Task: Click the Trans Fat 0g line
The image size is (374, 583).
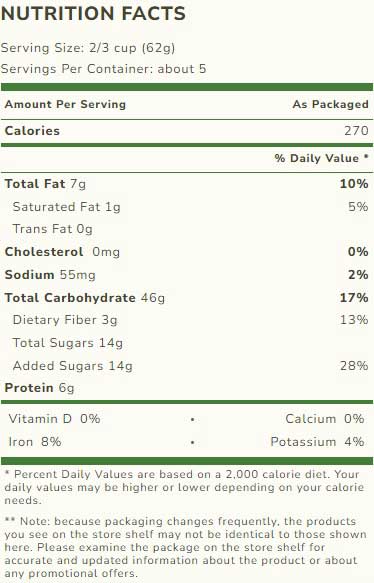Action: tap(52, 229)
